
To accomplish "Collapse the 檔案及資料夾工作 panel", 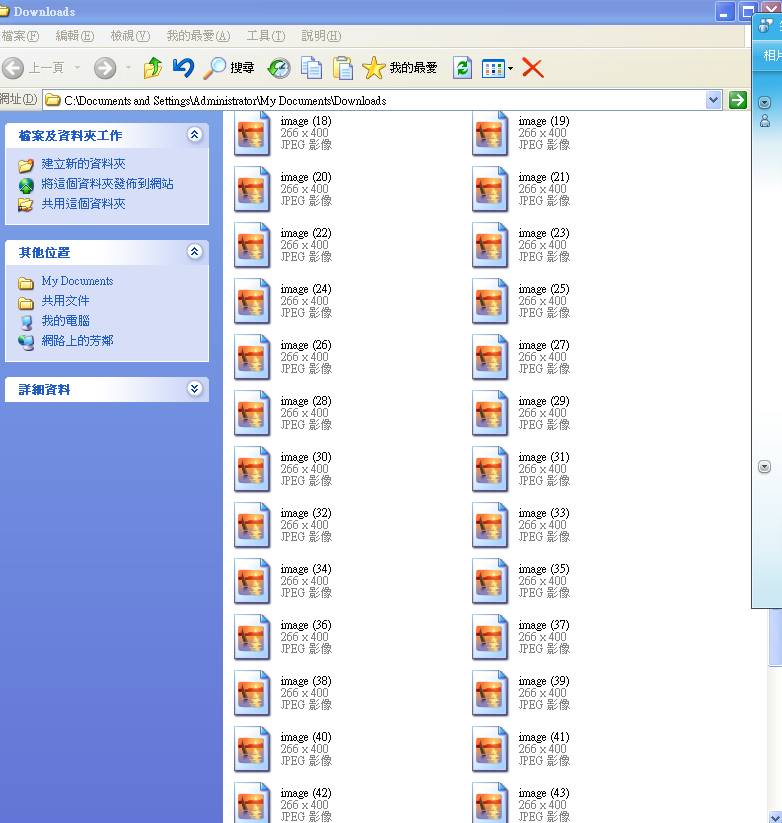I will coord(195,135).
